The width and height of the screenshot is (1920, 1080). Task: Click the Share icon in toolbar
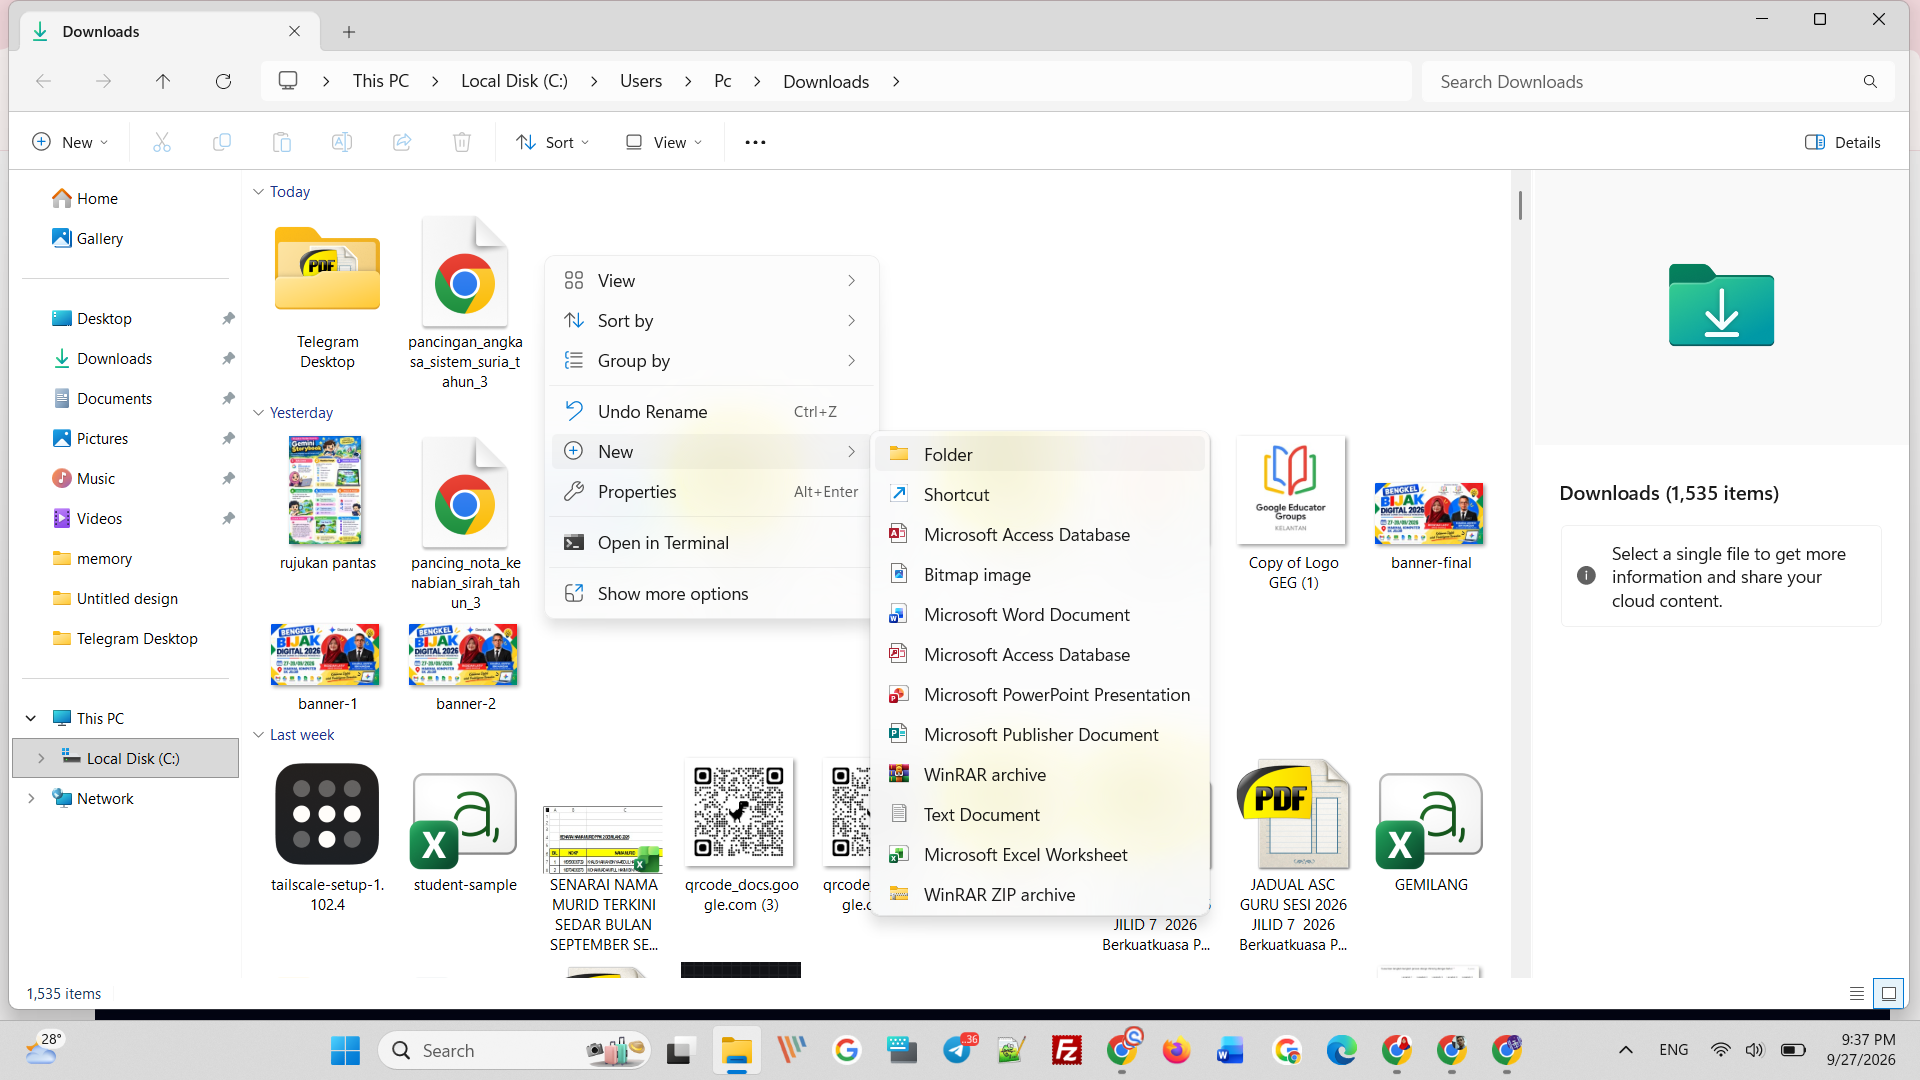click(x=402, y=142)
